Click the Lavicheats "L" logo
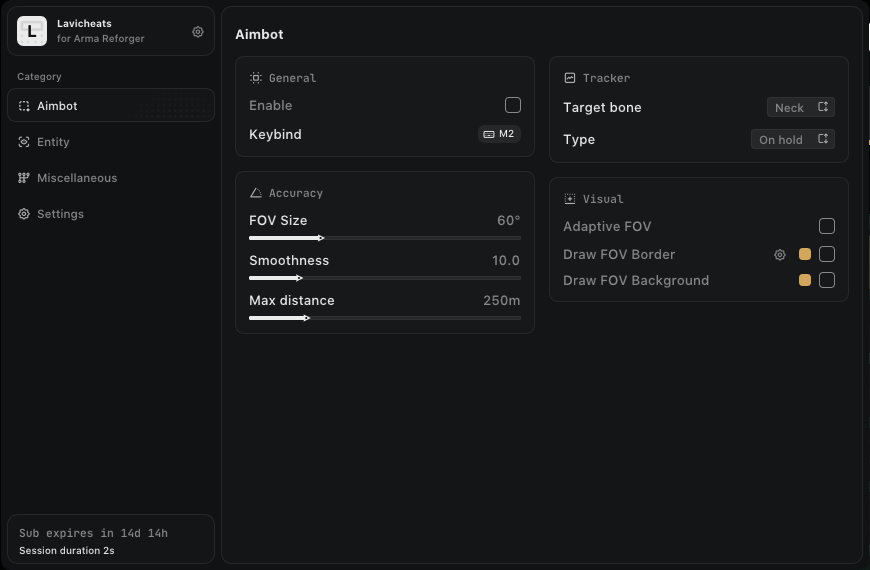This screenshot has width=870, height=570. pyautogui.click(x=32, y=32)
